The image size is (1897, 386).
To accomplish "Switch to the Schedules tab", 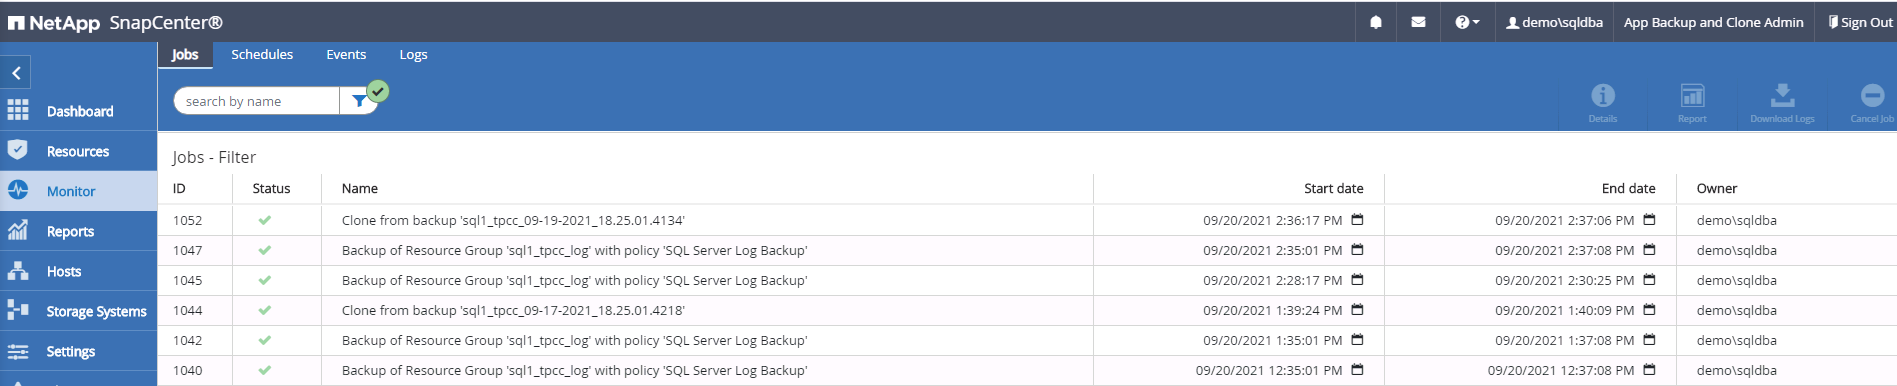I will 262,55.
